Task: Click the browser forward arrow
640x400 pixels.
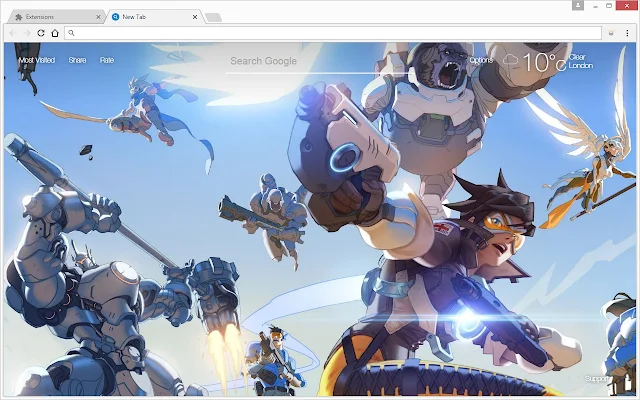Action: coord(27,33)
